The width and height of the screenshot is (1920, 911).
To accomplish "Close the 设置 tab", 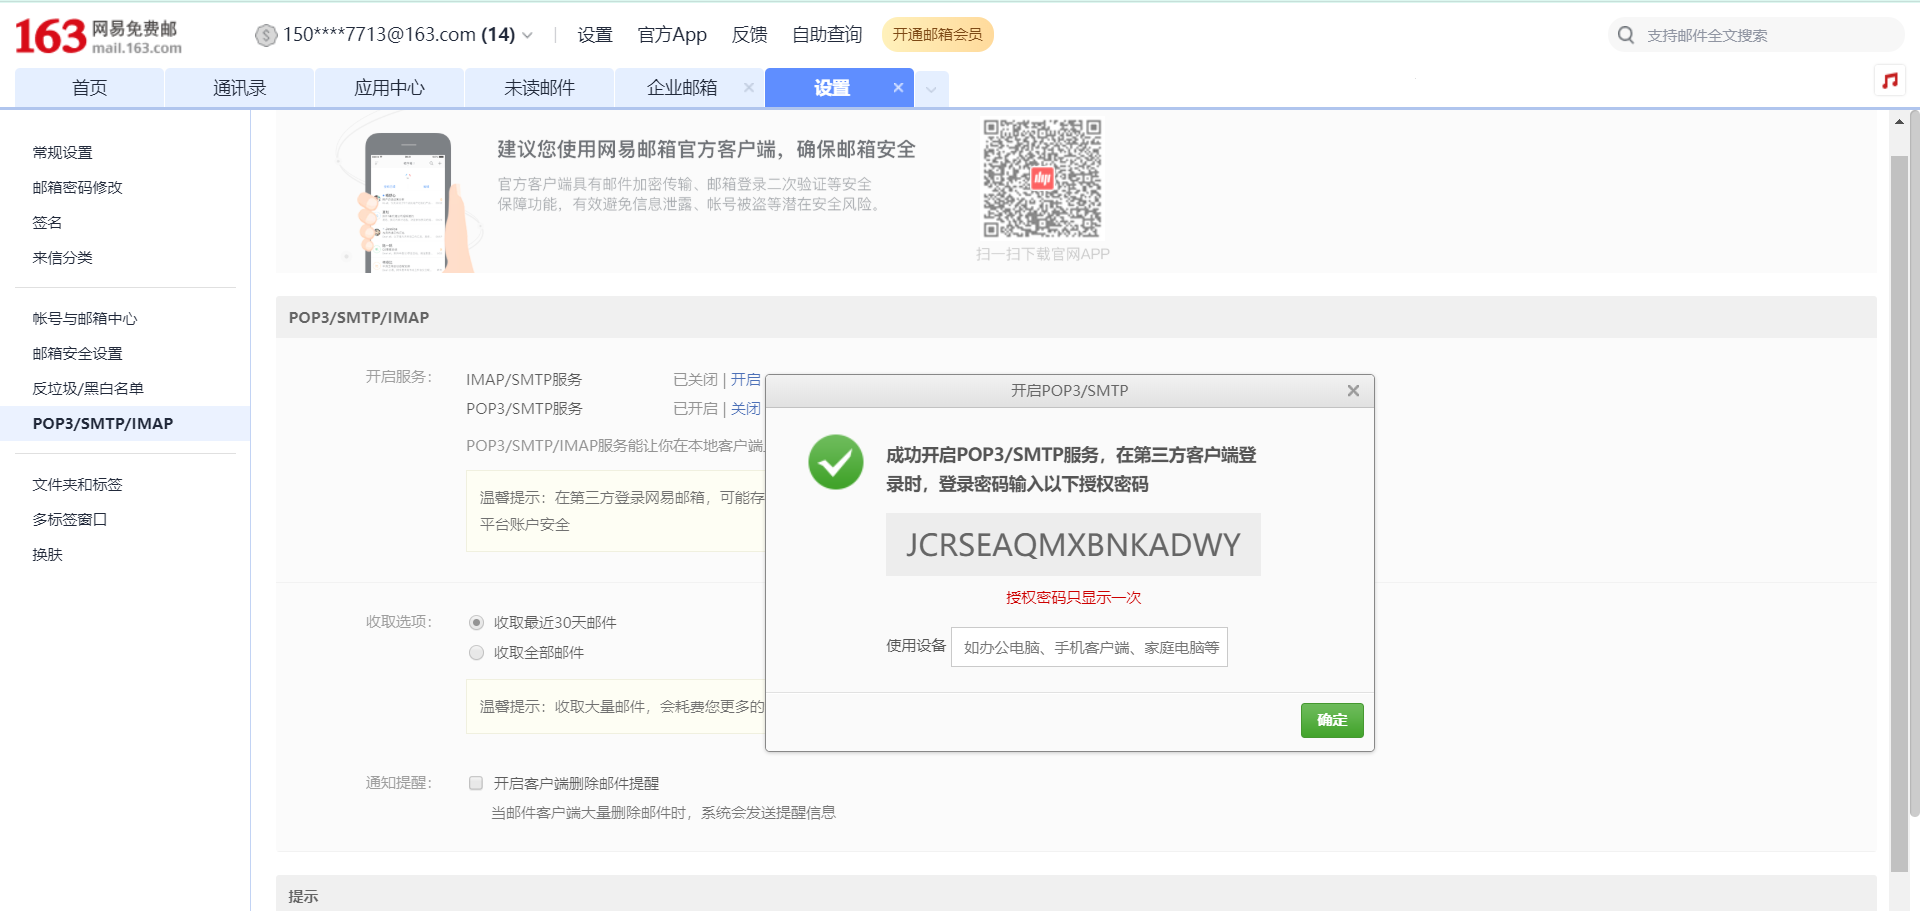I will (x=898, y=88).
